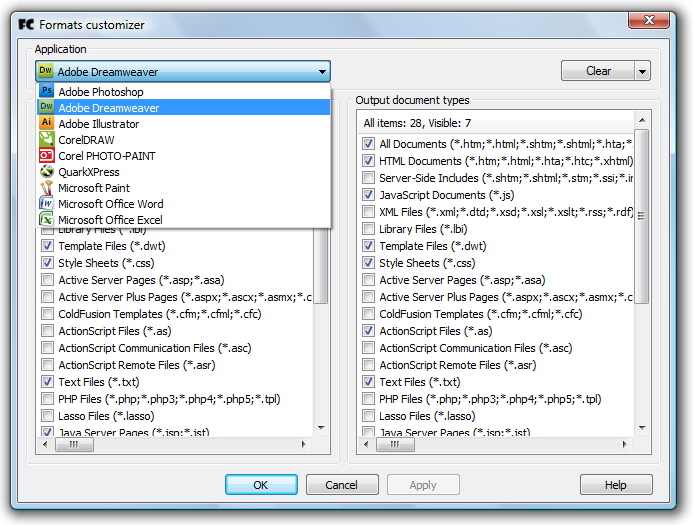Check Active Server Pages in left list
This screenshot has width=693, height=525.
click(x=47, y=280)
